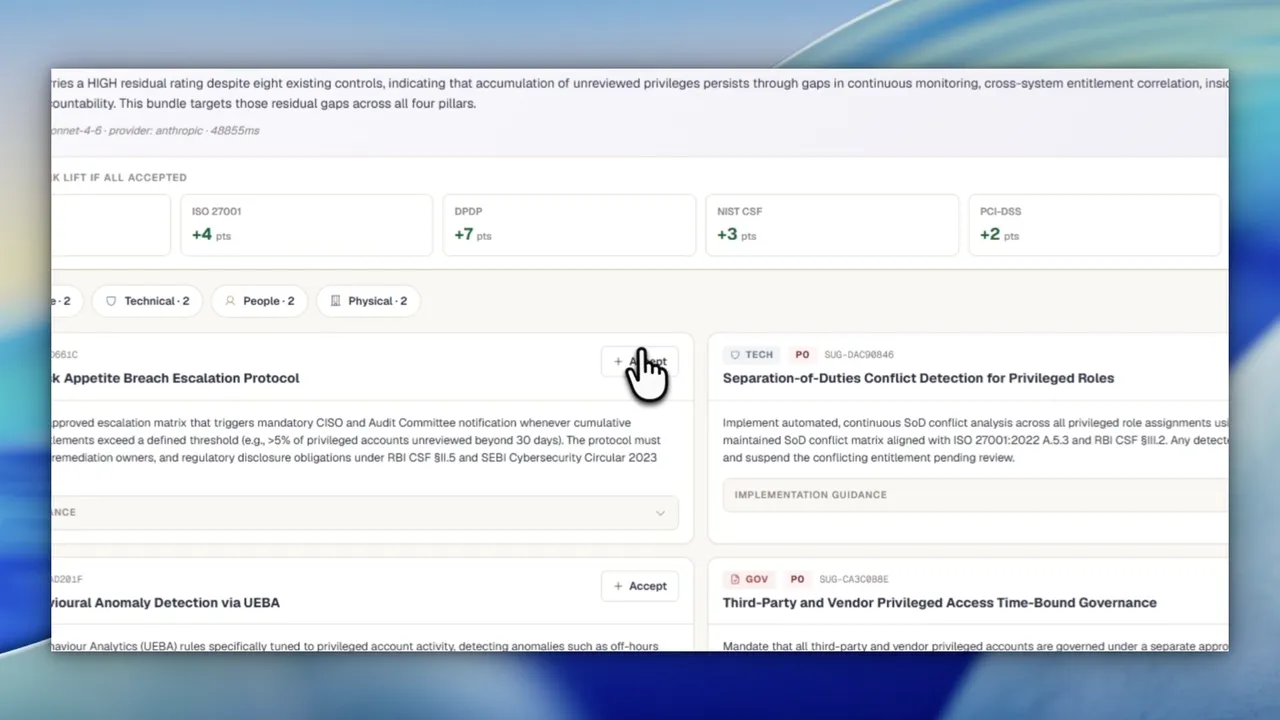
Task: Click the building icon on Physical chip
Action: pos(335,301)
